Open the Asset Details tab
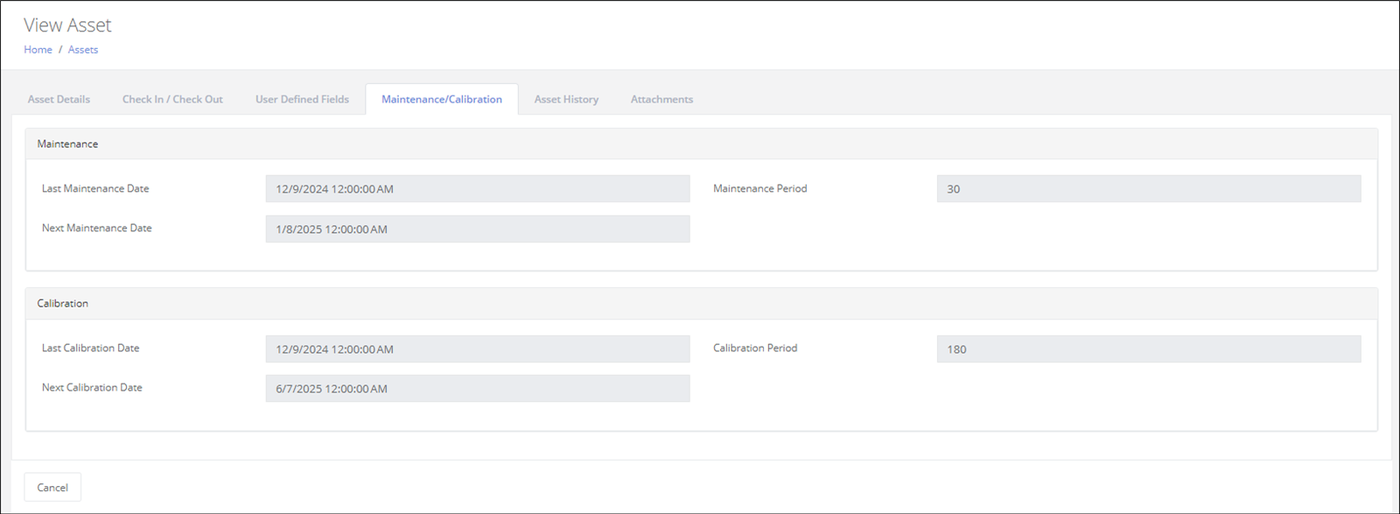The height and width of the screenshot is (514, 1400). [x=59, y=99]
